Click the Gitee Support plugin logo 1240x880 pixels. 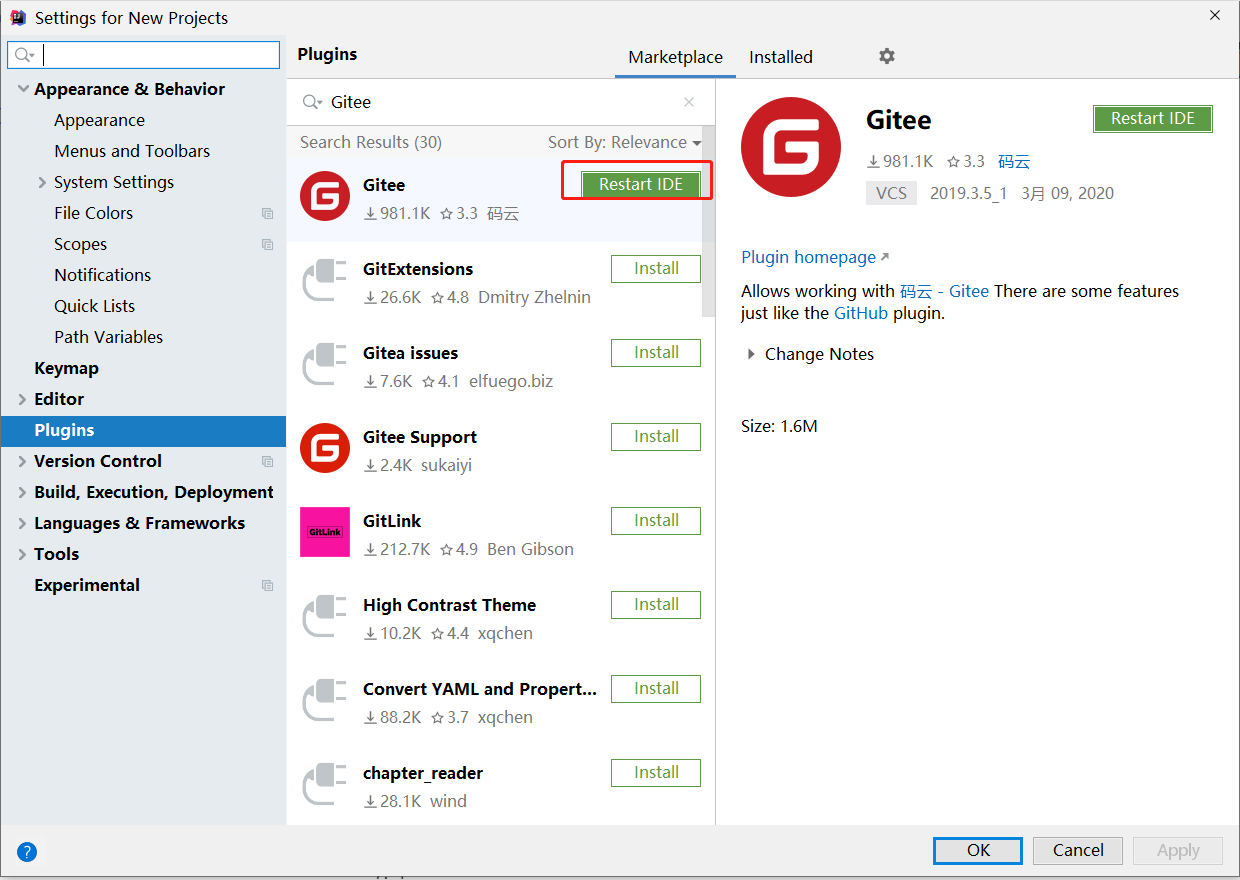pos(325,448)
